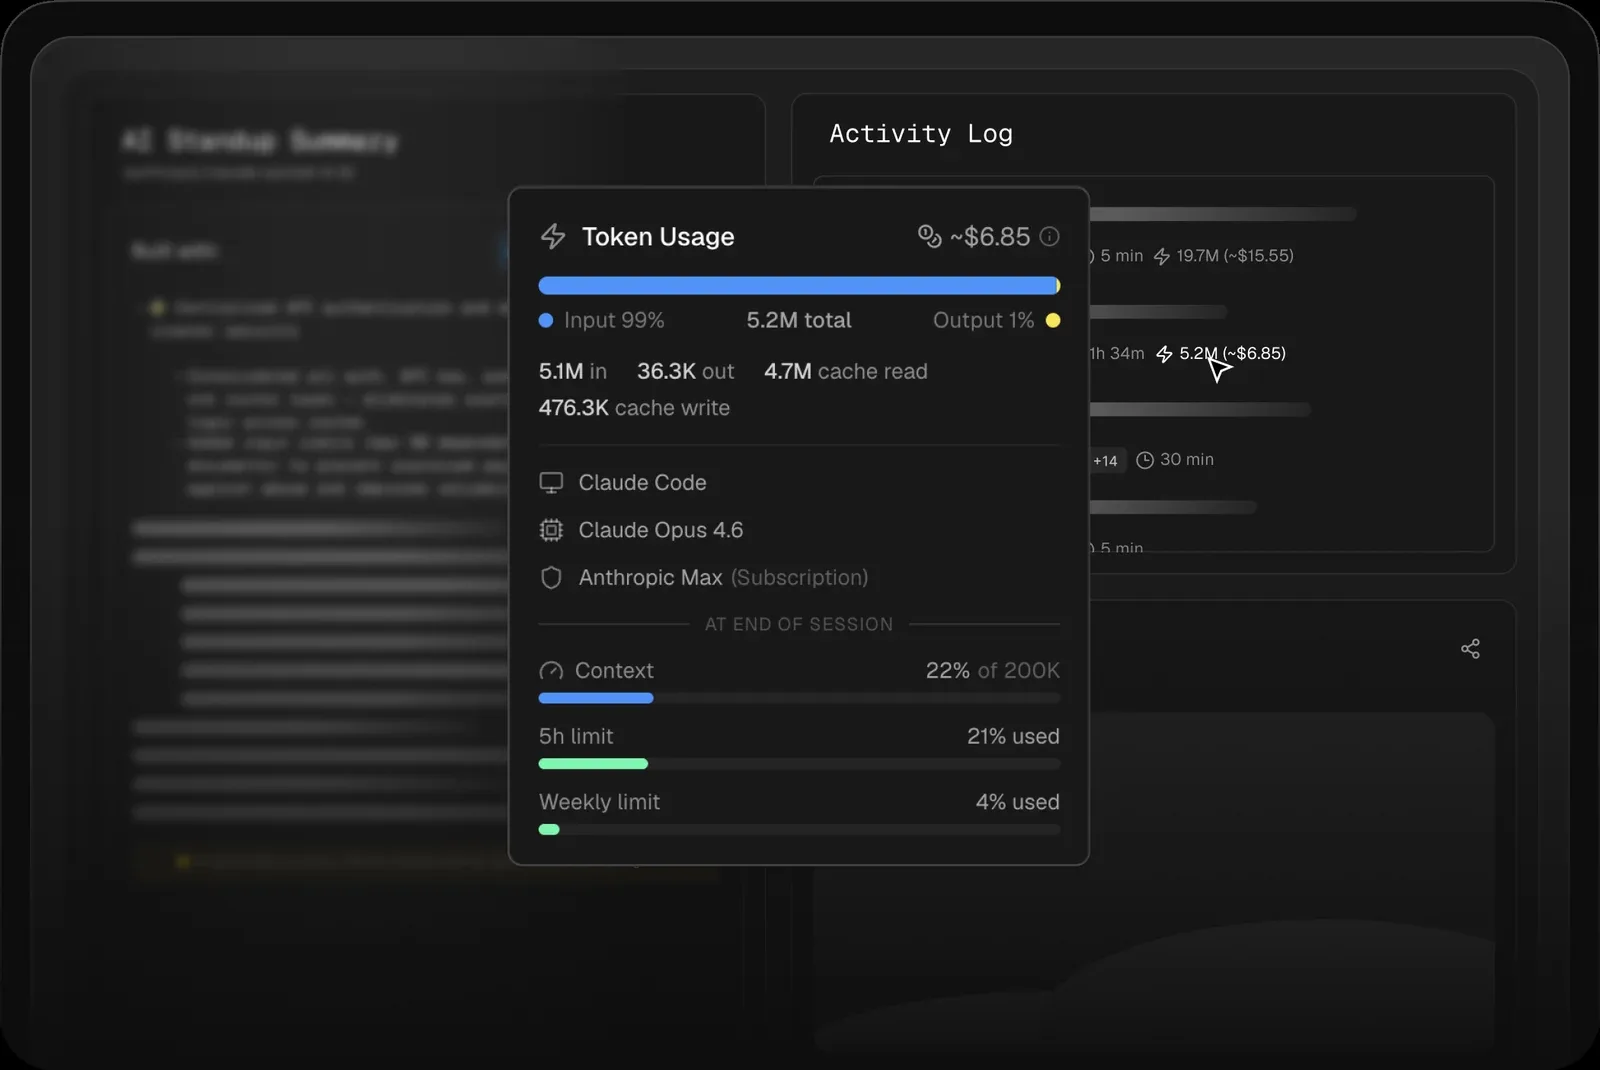Click the clock icon beside 30 min
Viewport: 1600px width, 1070px height.
point(1145,460)
